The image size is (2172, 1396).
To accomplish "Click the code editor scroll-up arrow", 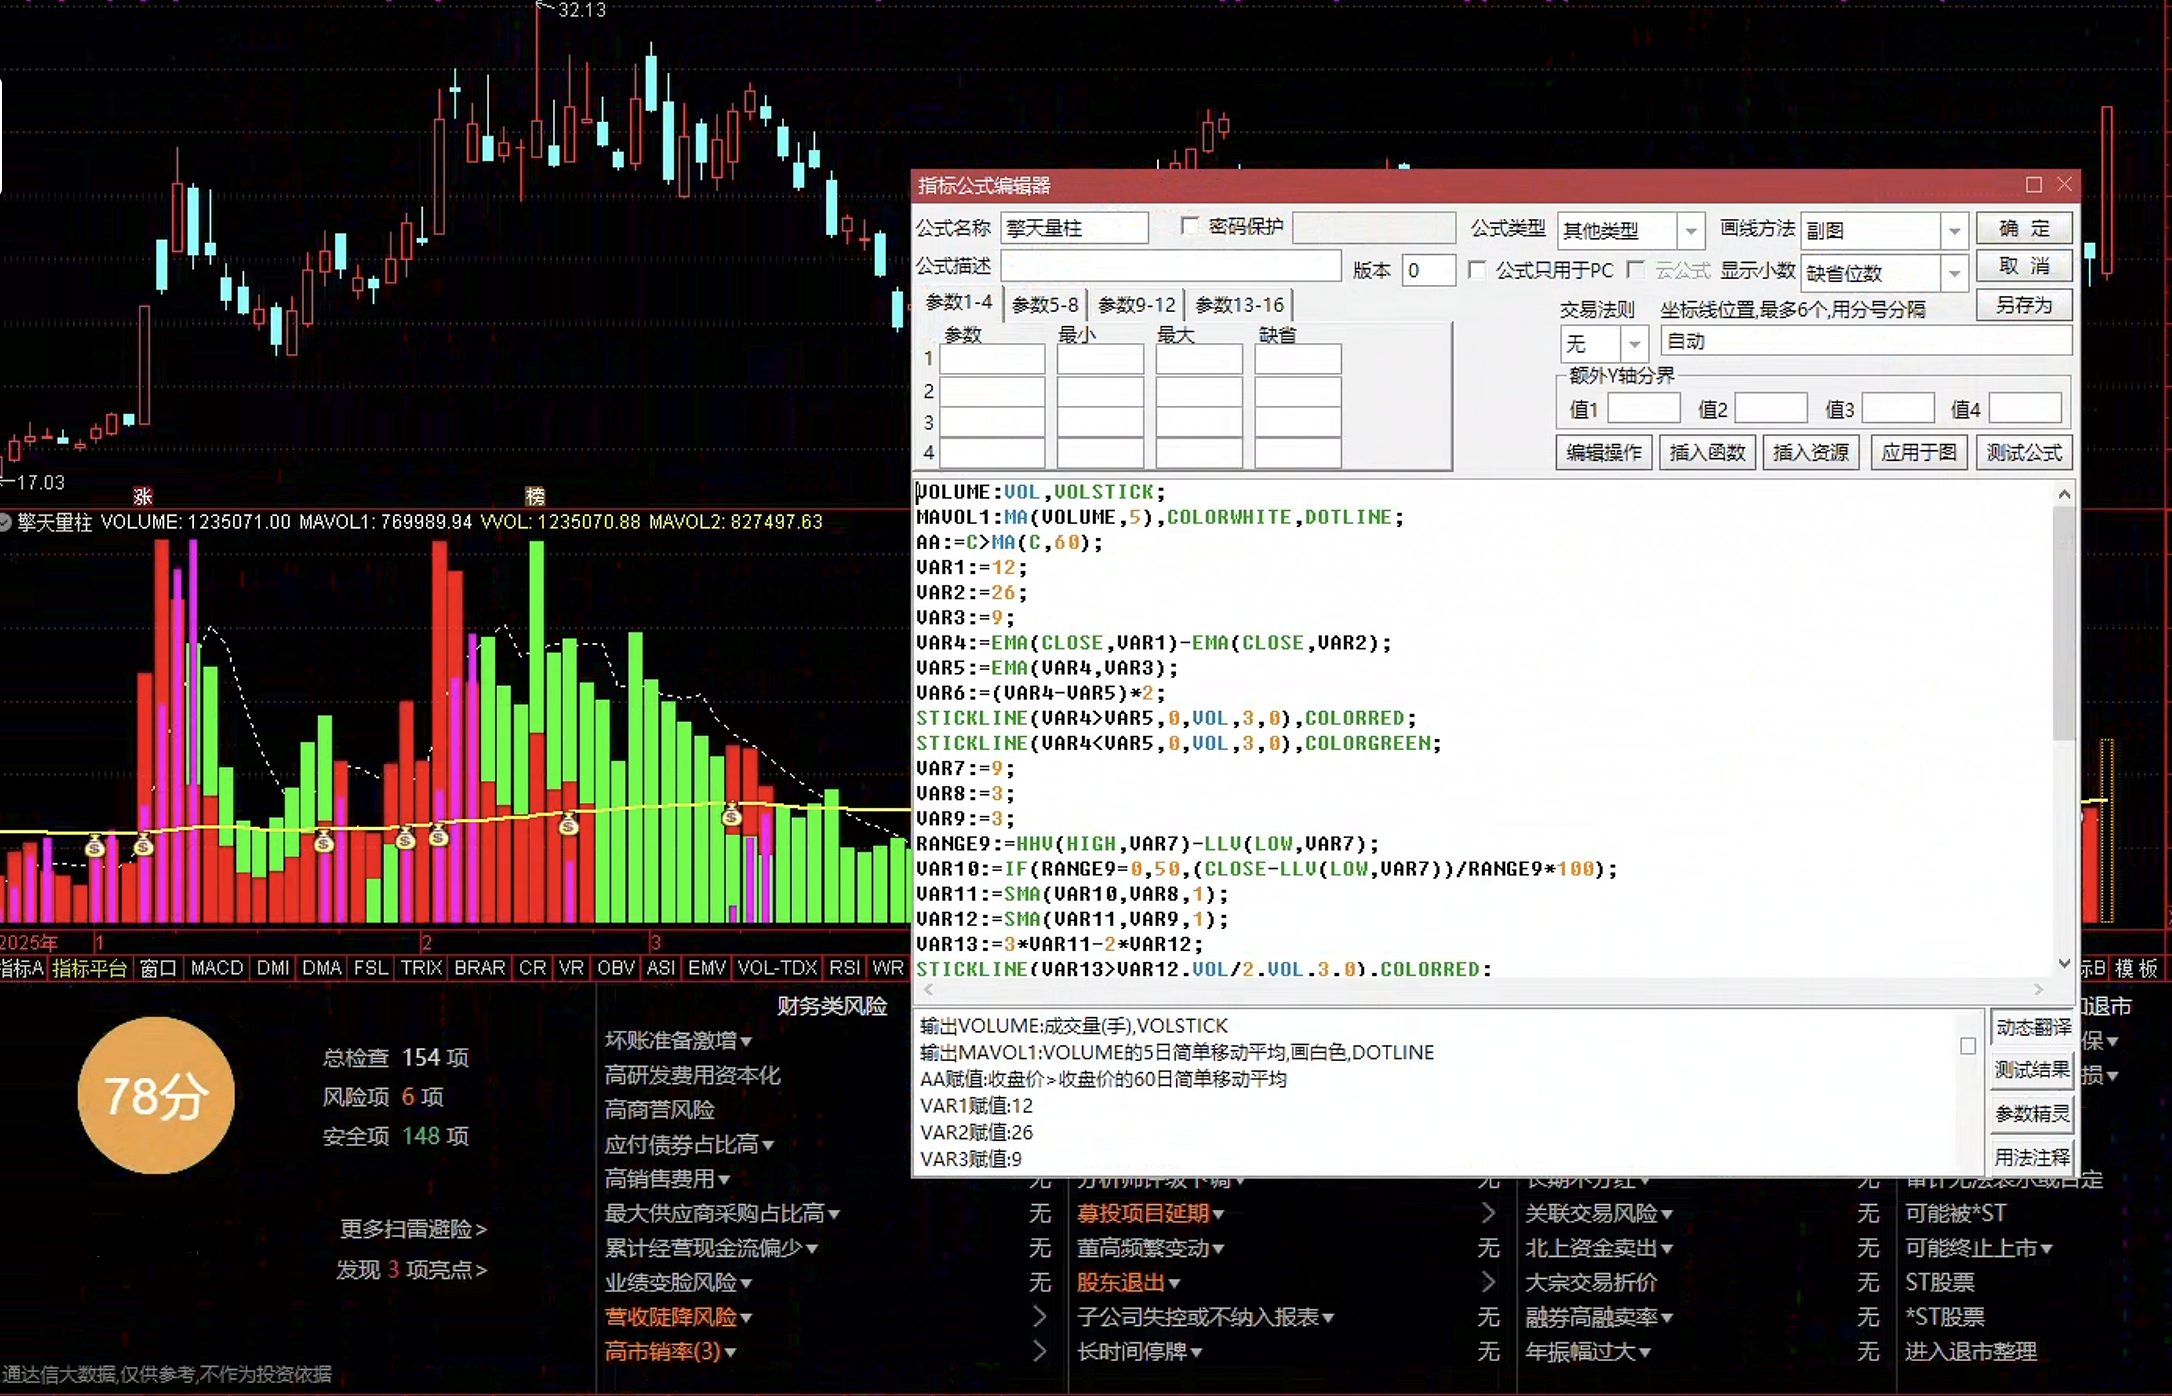I will [x=2065, y=494].
